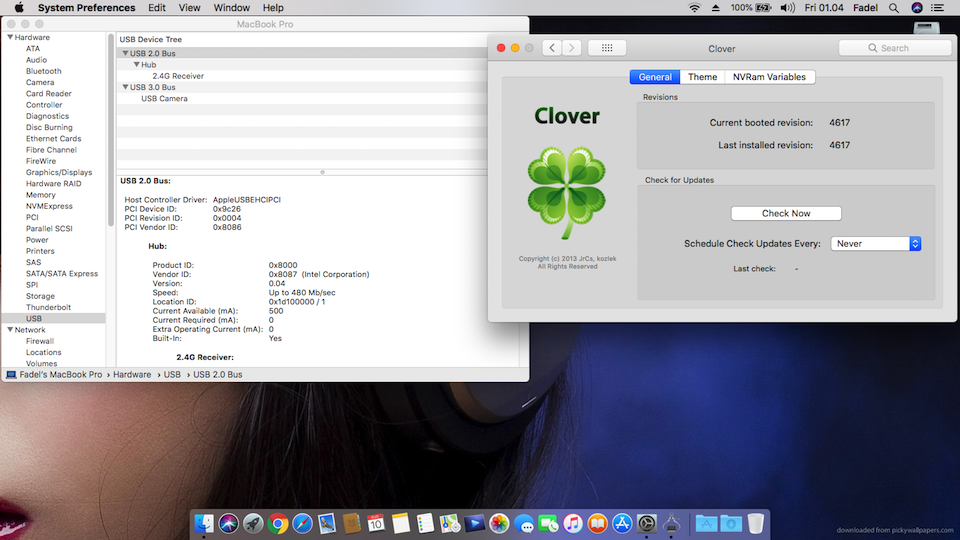Open iTunes from the dock

[x=573, y=523]
